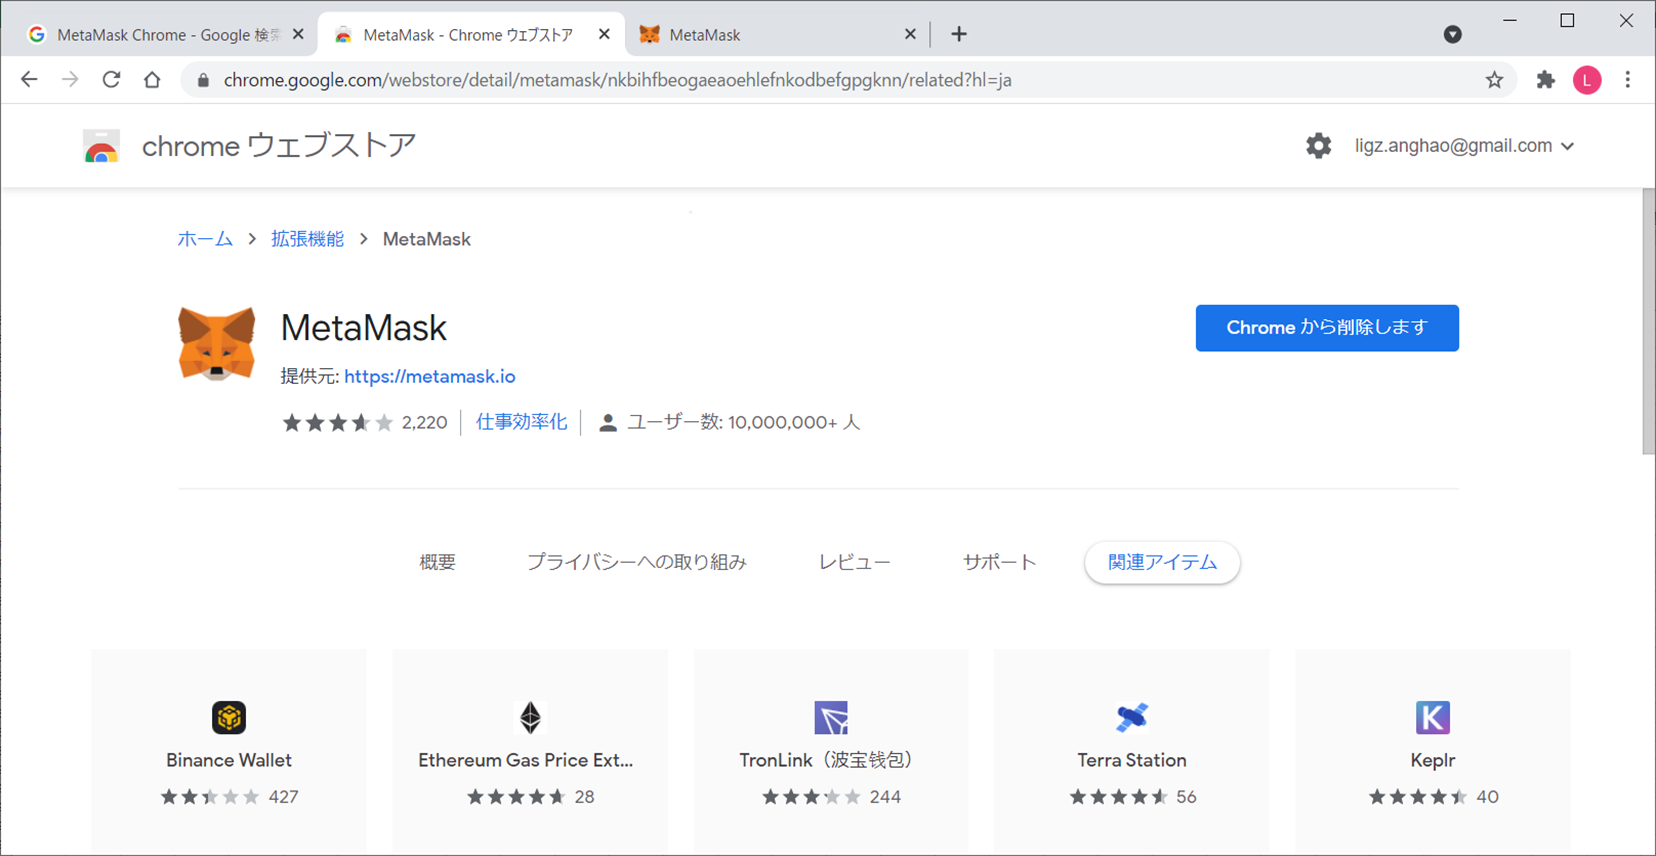Open the 仕事効率化 category link
This screenshot has width=1656, height=856.
[x=521, y=422]
